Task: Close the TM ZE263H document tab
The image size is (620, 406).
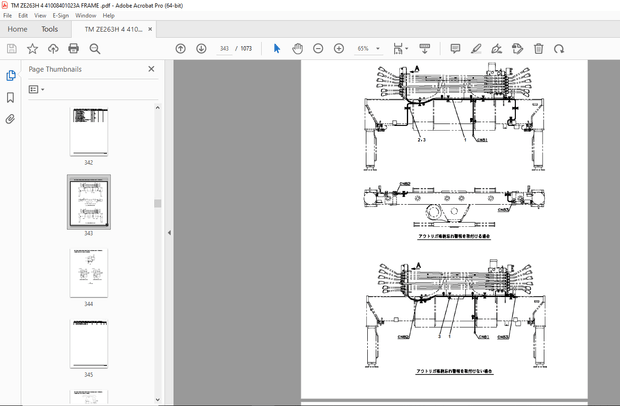Action: point(150,29)
